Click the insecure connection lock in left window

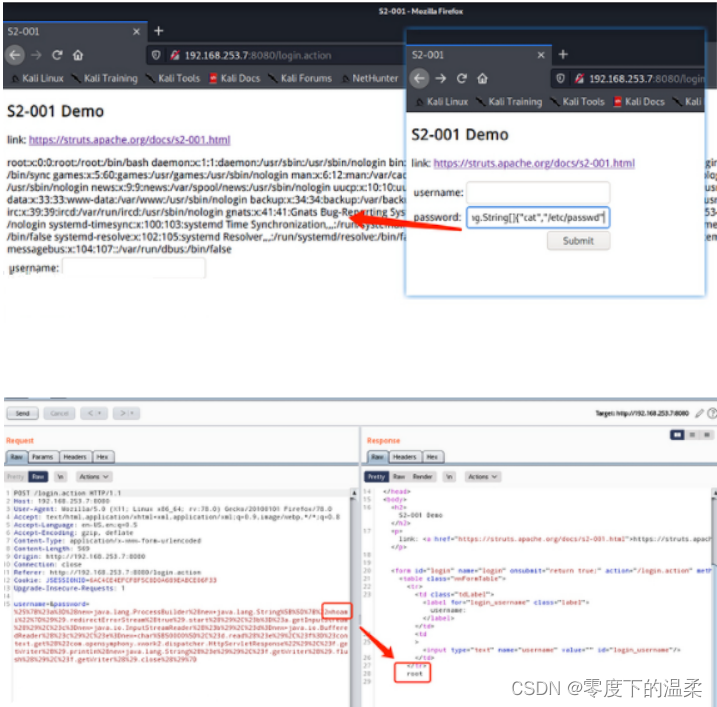click(x=174, y=55)
